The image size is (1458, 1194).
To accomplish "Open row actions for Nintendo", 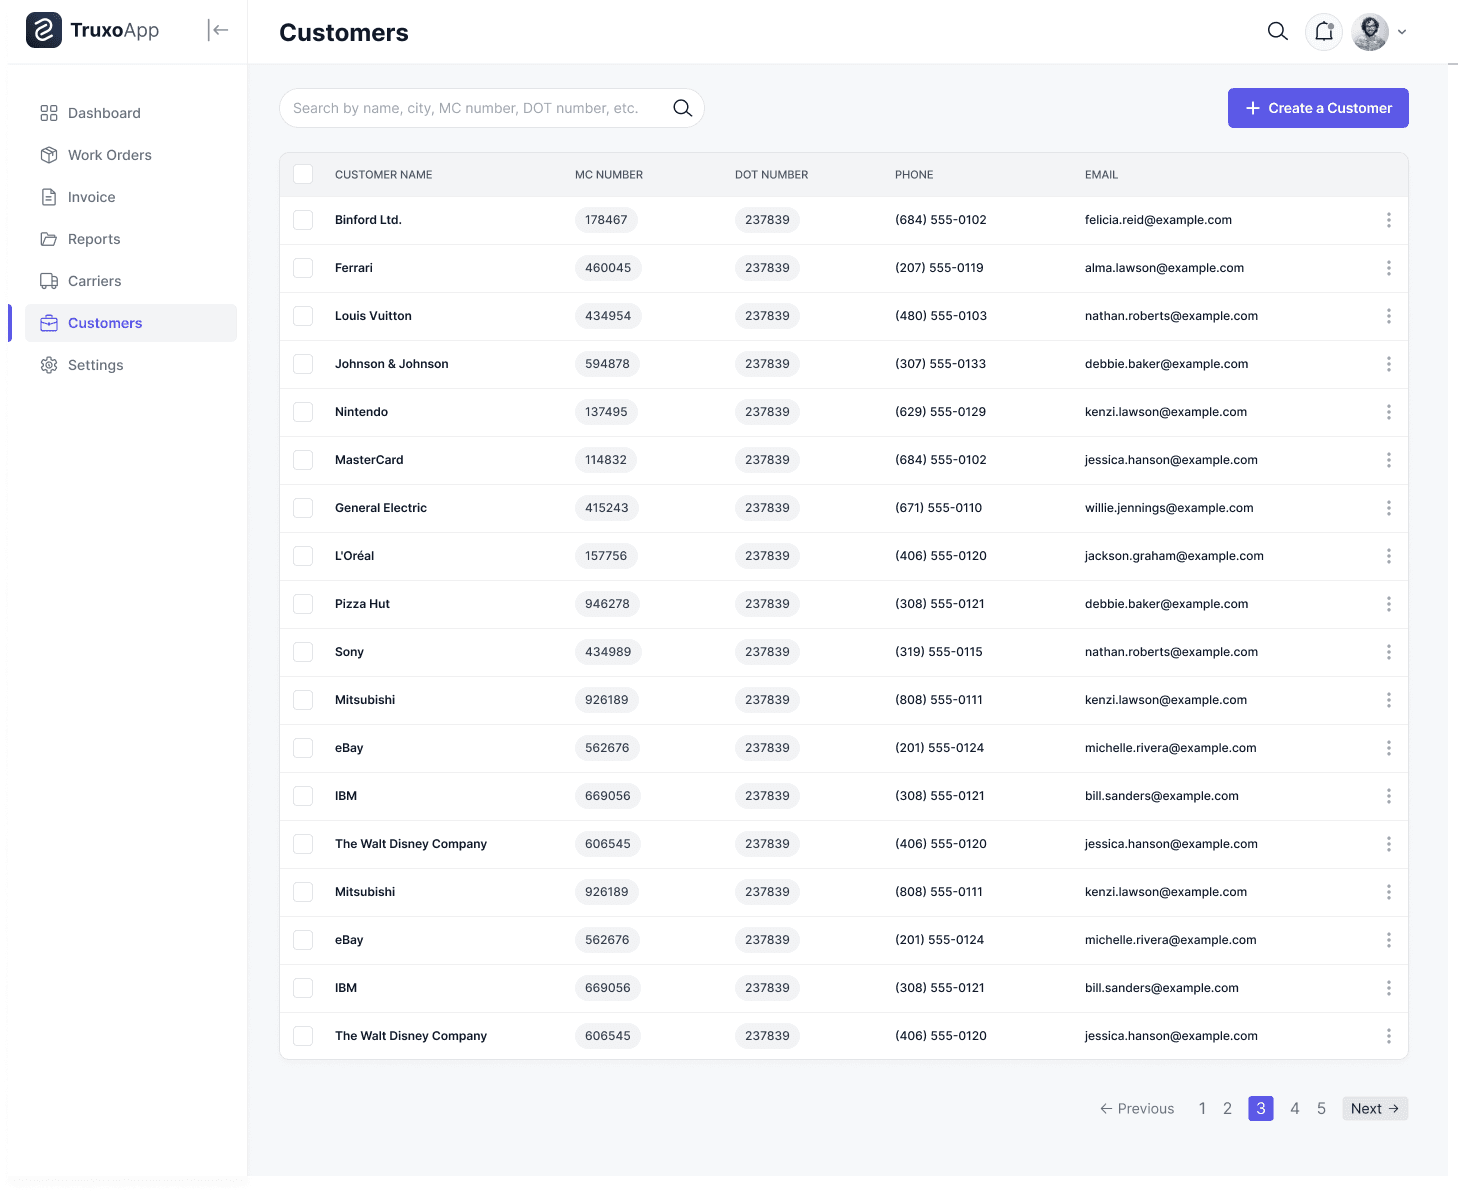I will 1388,412.
